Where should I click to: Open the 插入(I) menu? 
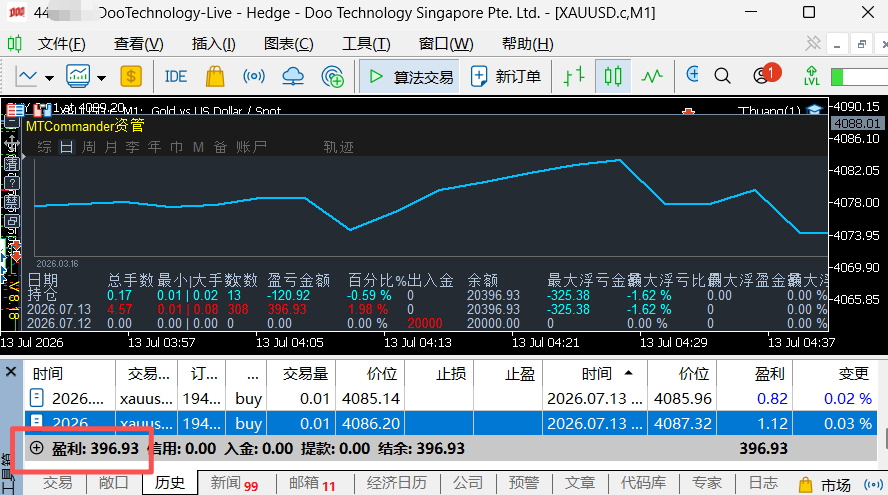(214, 44)
